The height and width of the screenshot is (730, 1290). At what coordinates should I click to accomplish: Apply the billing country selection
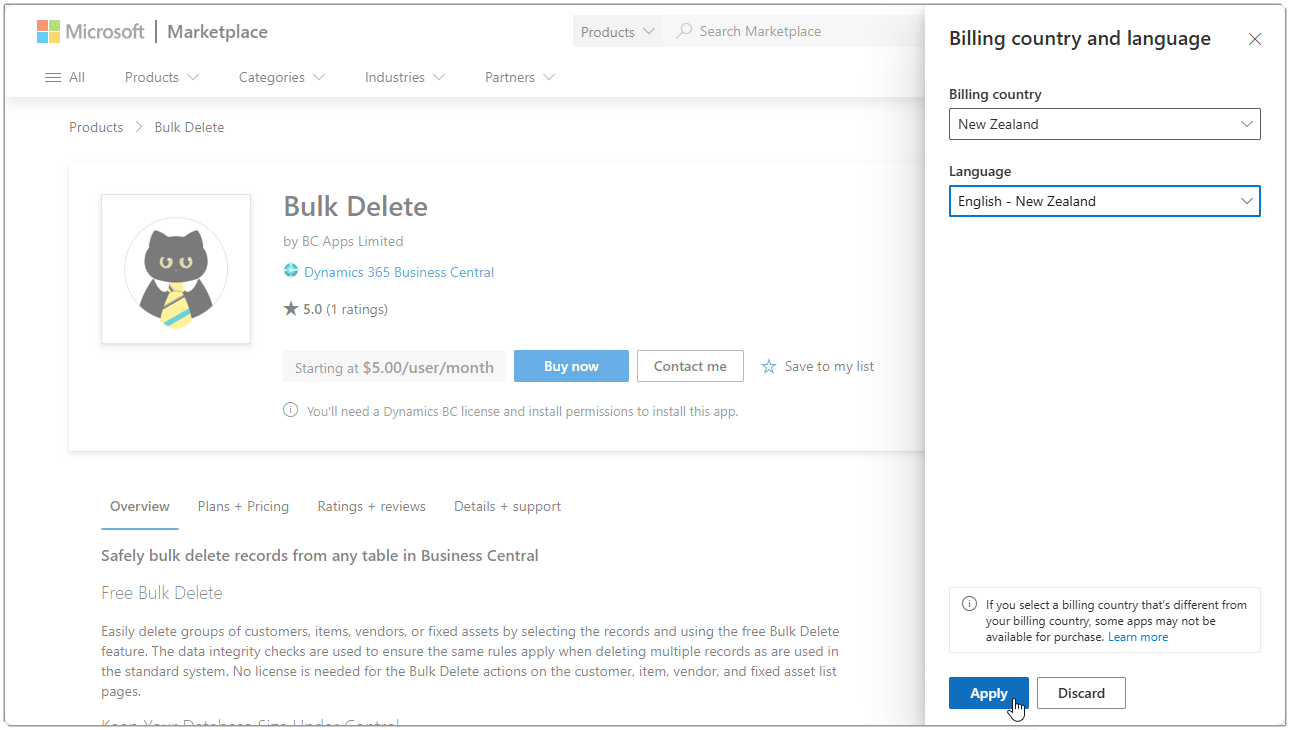point(988,693)
